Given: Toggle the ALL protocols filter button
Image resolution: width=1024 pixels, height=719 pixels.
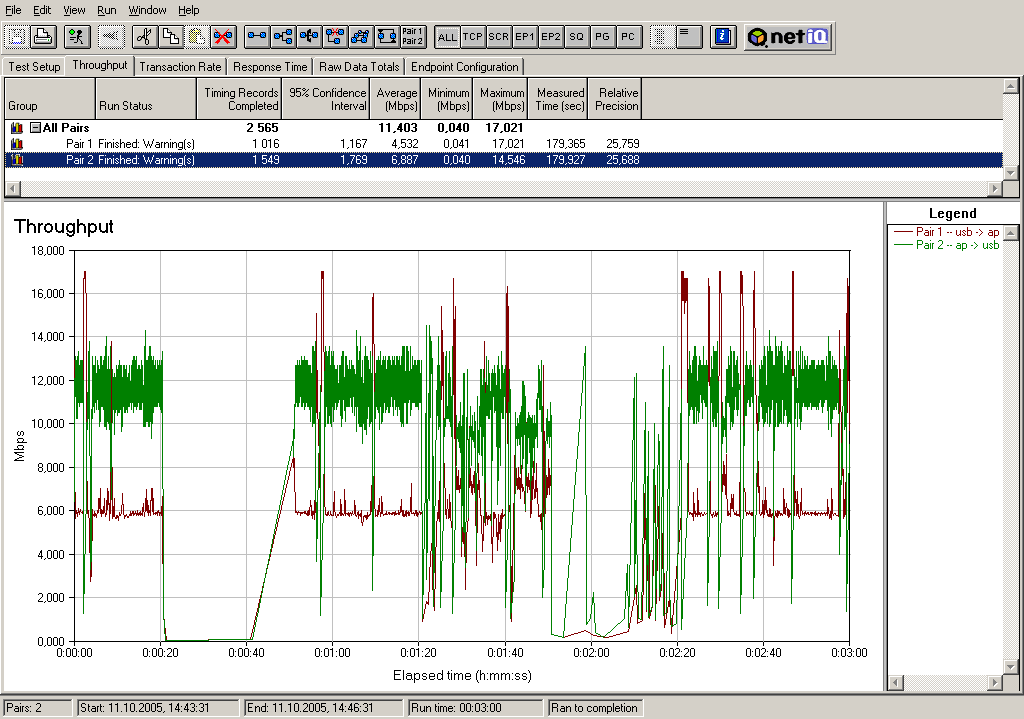Looking at the screenshot, I should coord(447,37).
